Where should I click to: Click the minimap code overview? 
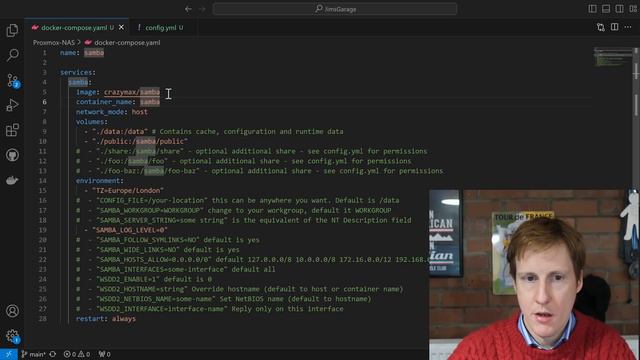click(x=612, y=57)
